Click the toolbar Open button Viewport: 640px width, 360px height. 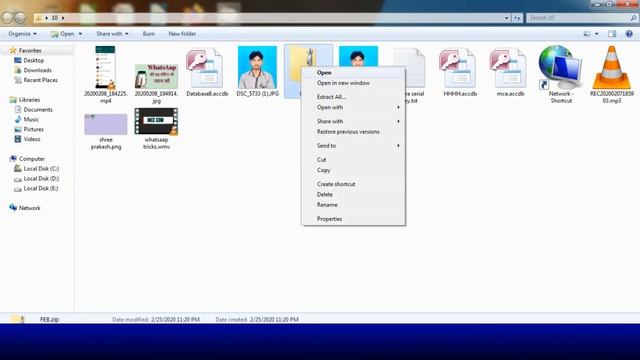click(62, 34)
